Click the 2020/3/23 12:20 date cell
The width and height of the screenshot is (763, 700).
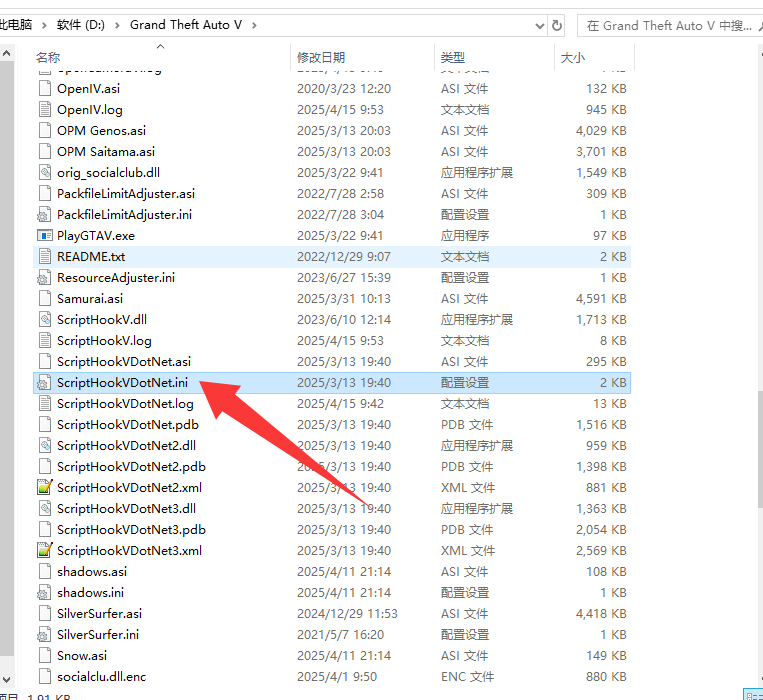(x=344, y=89)
